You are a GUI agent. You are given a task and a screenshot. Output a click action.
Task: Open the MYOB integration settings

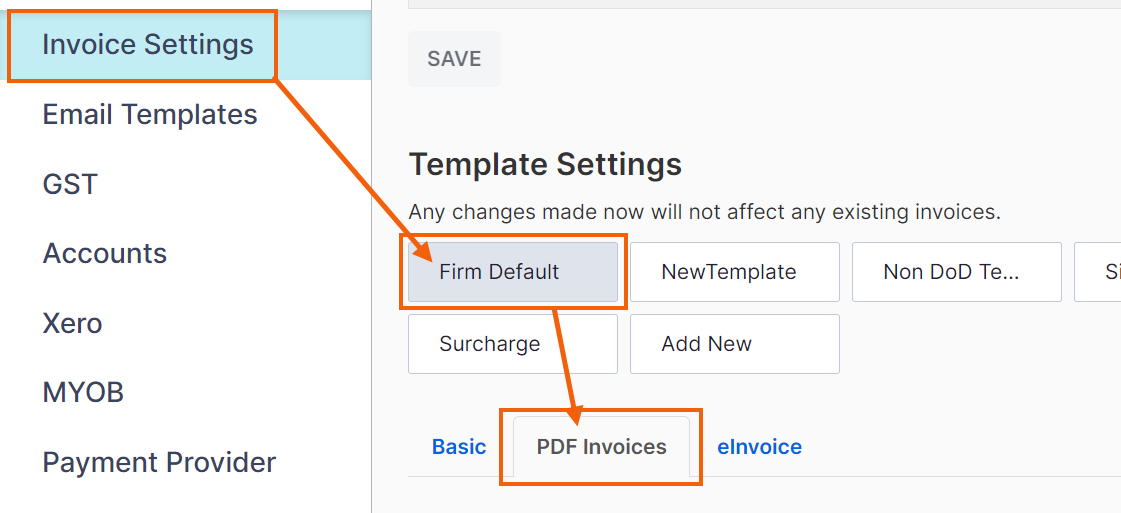click(83, 392)
